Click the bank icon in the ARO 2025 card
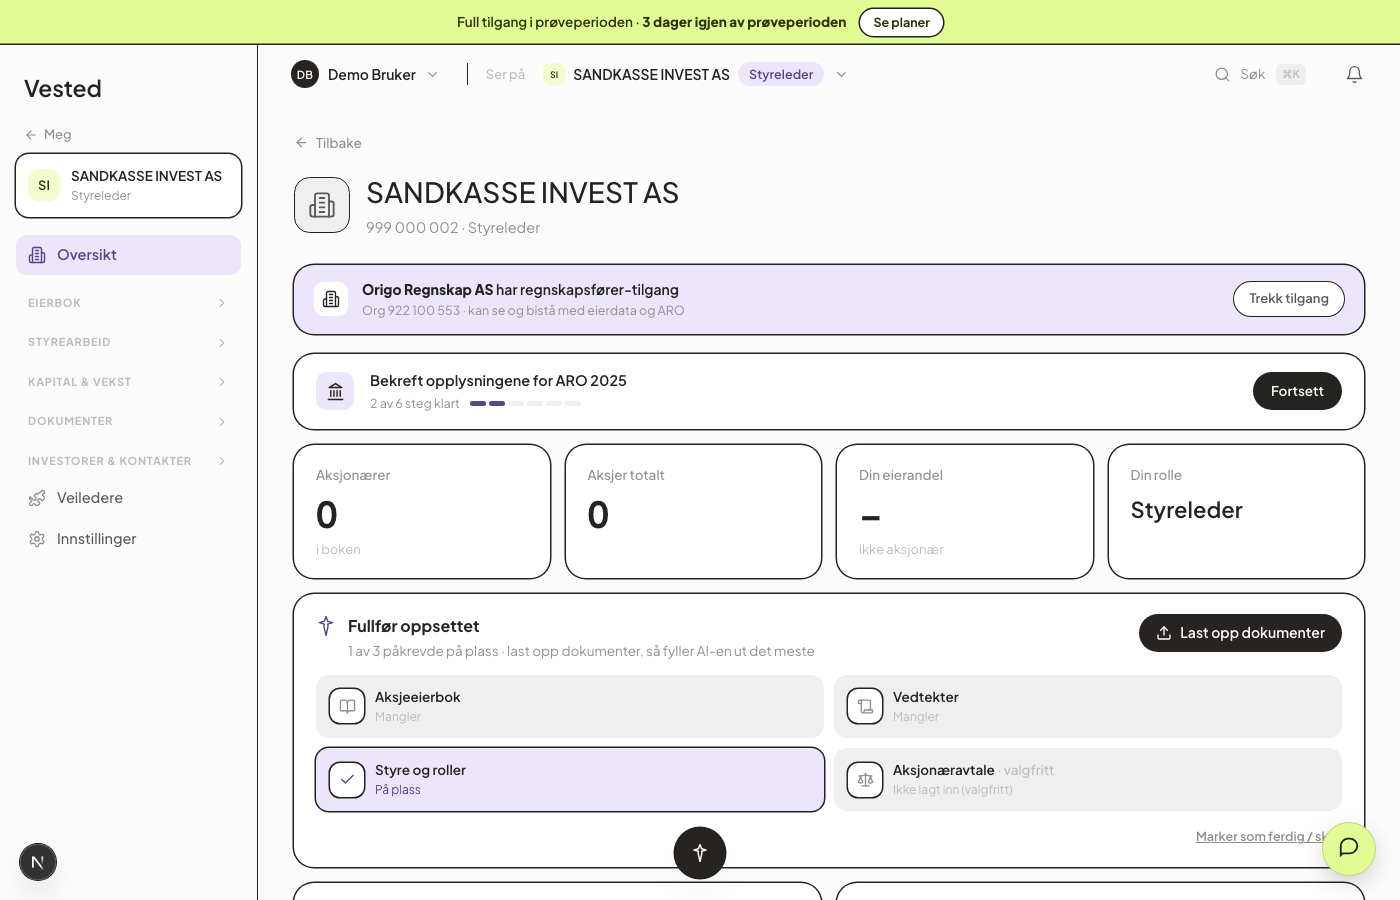This screenshot has width=1400, height=900. pos(335,391)
